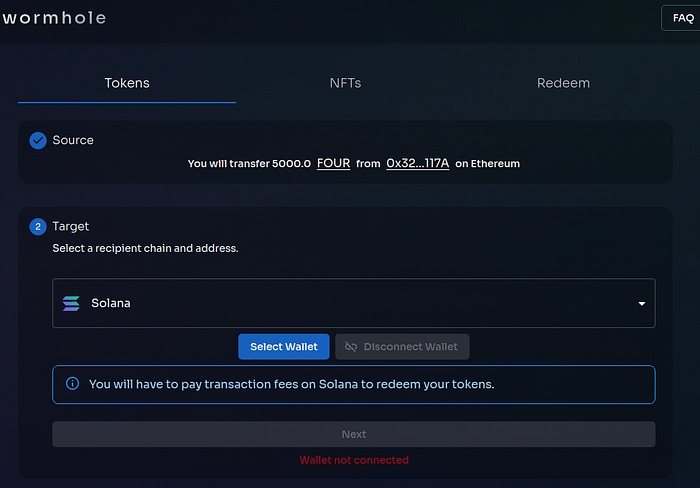Click the Source step checkmark icon

click(x=38, y=141)
